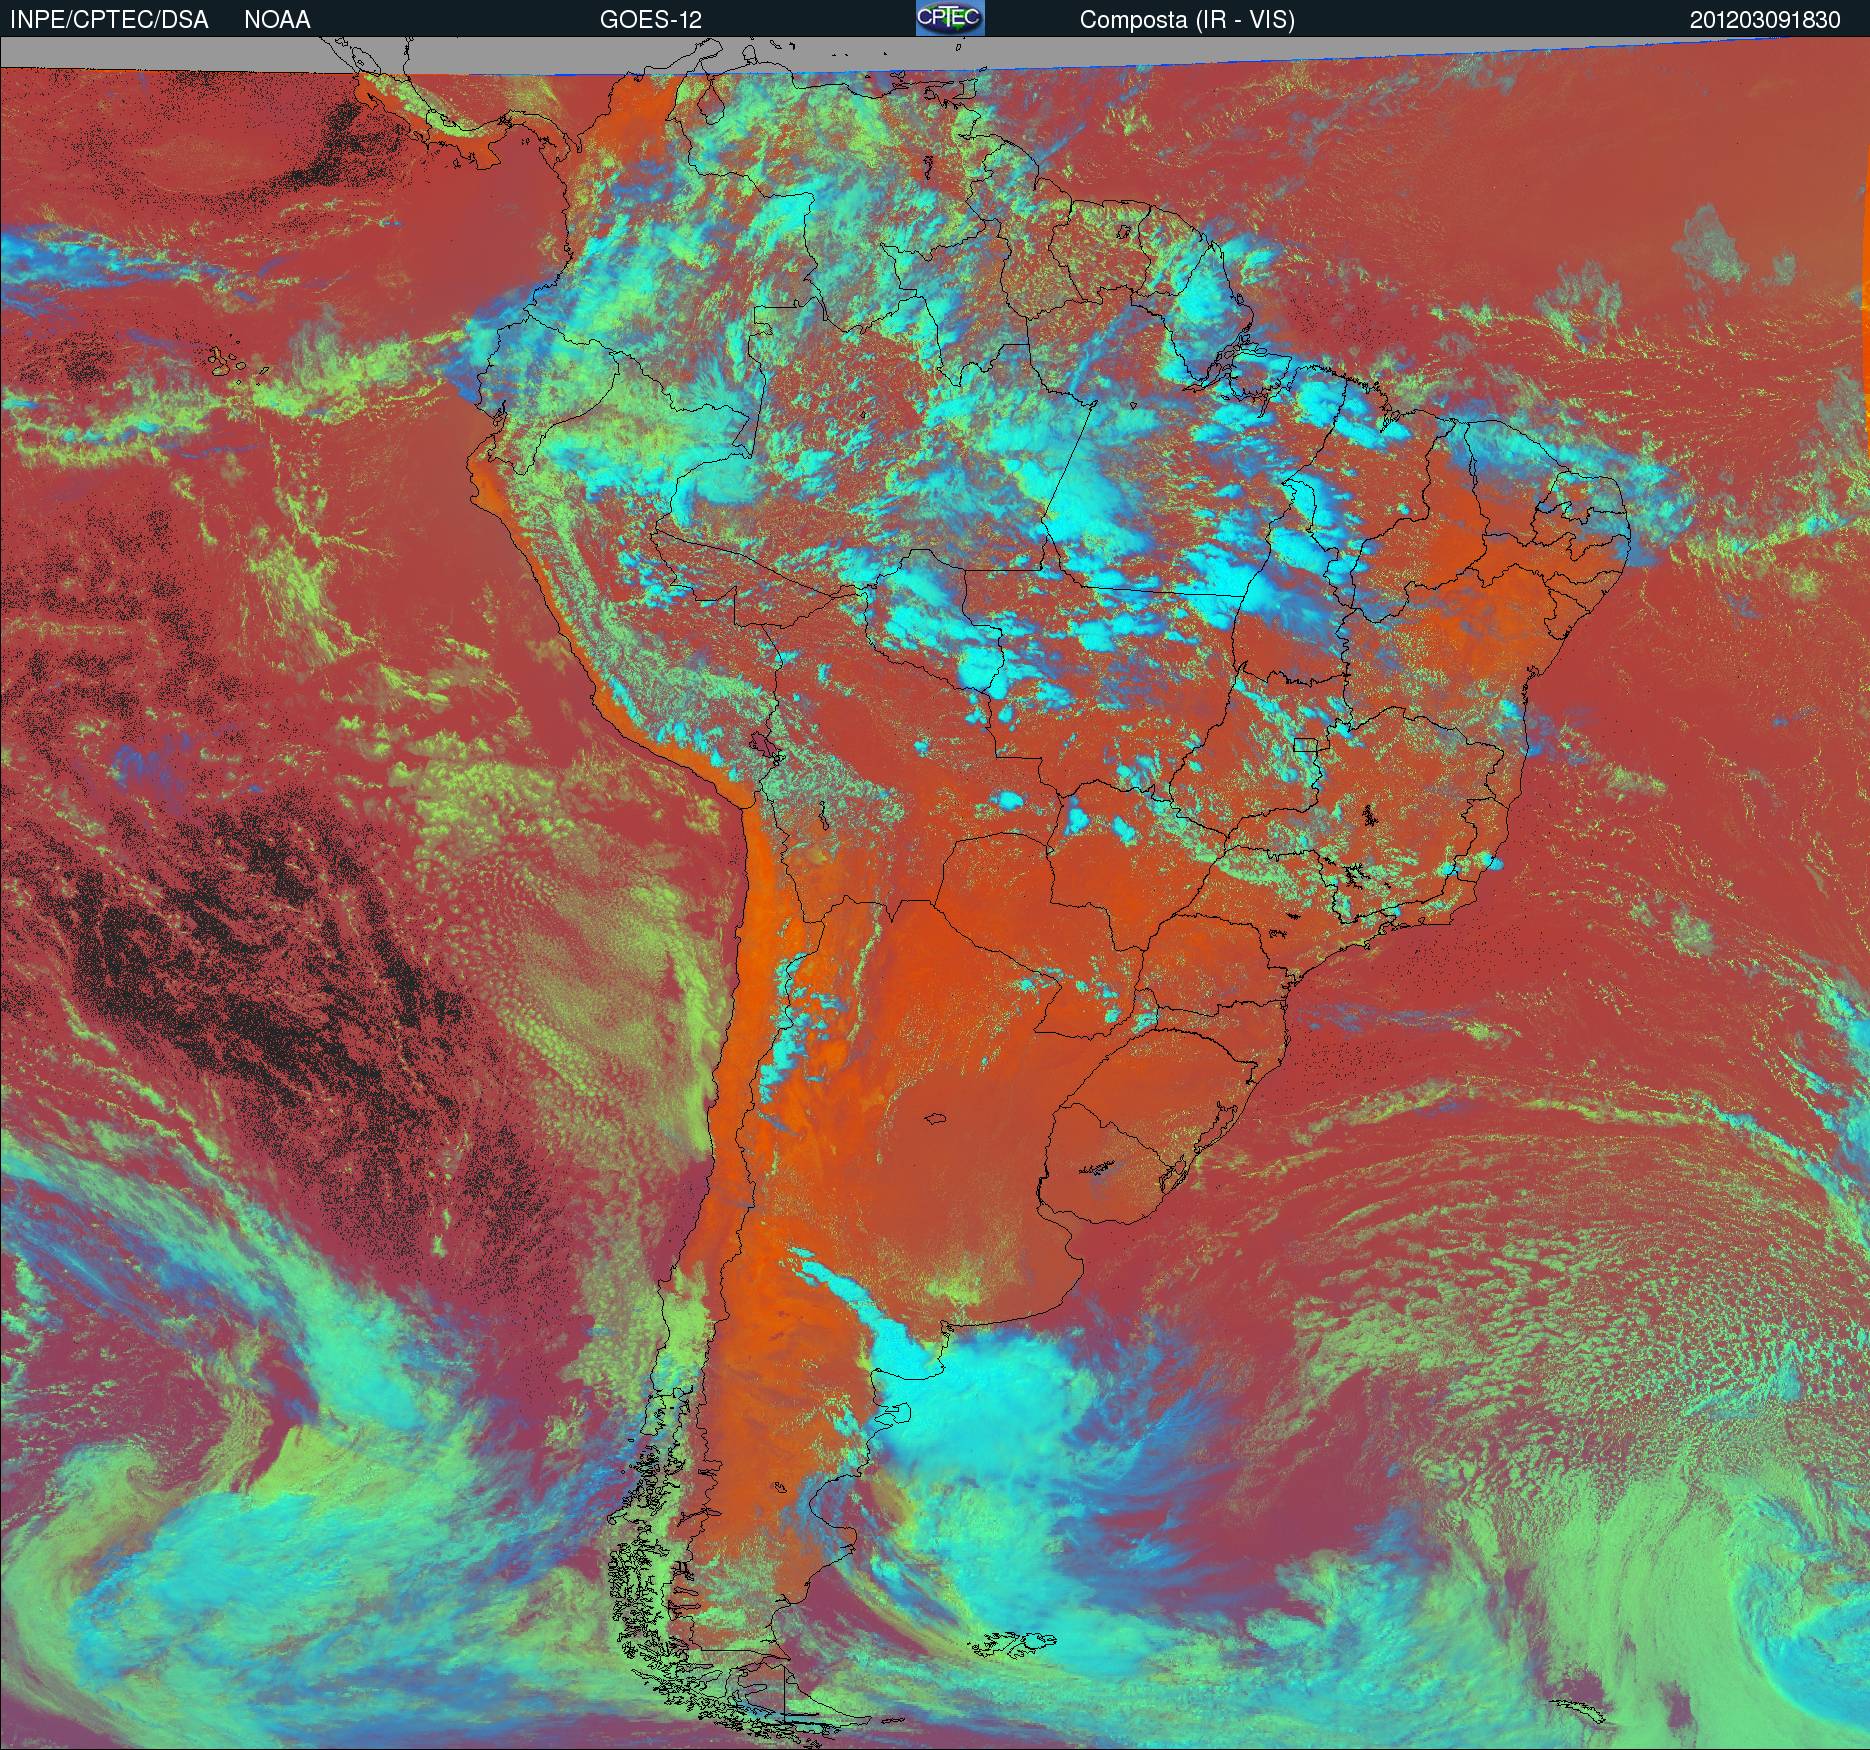
Task: Select the NOAA label in header
Action: pos(277,20)
